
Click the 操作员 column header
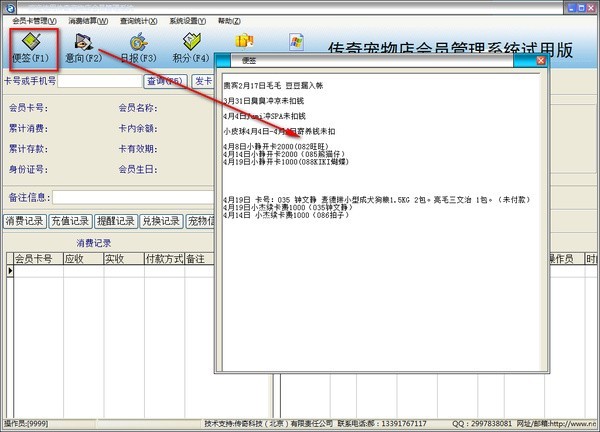[x=567, y=259]
